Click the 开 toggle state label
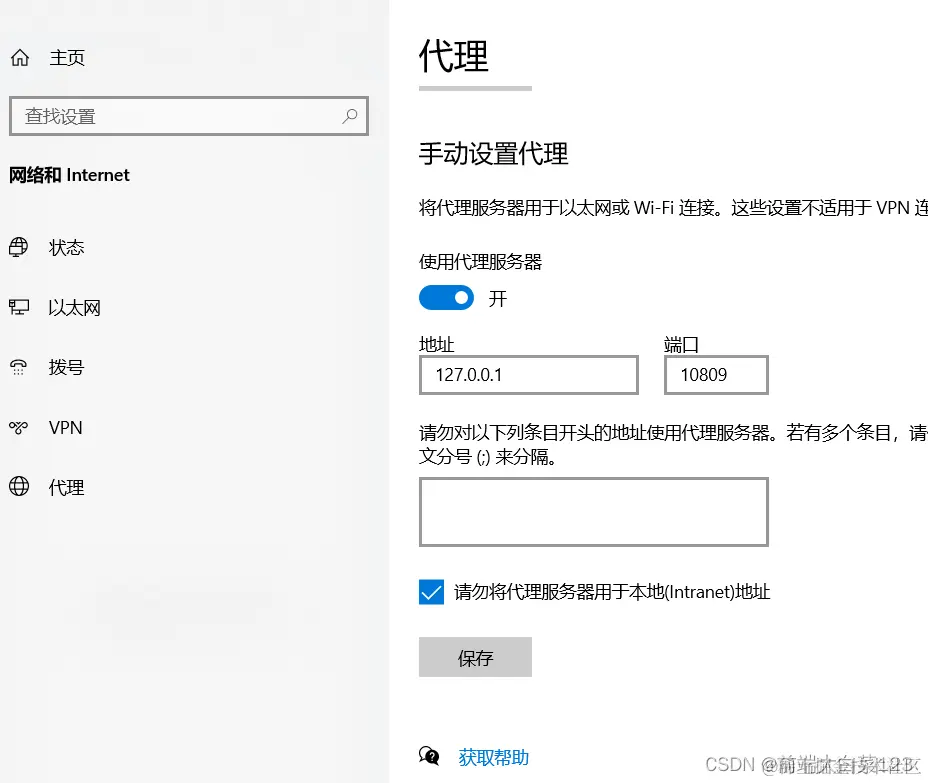Viewport: 928px width, 783px height. point(498,298)
